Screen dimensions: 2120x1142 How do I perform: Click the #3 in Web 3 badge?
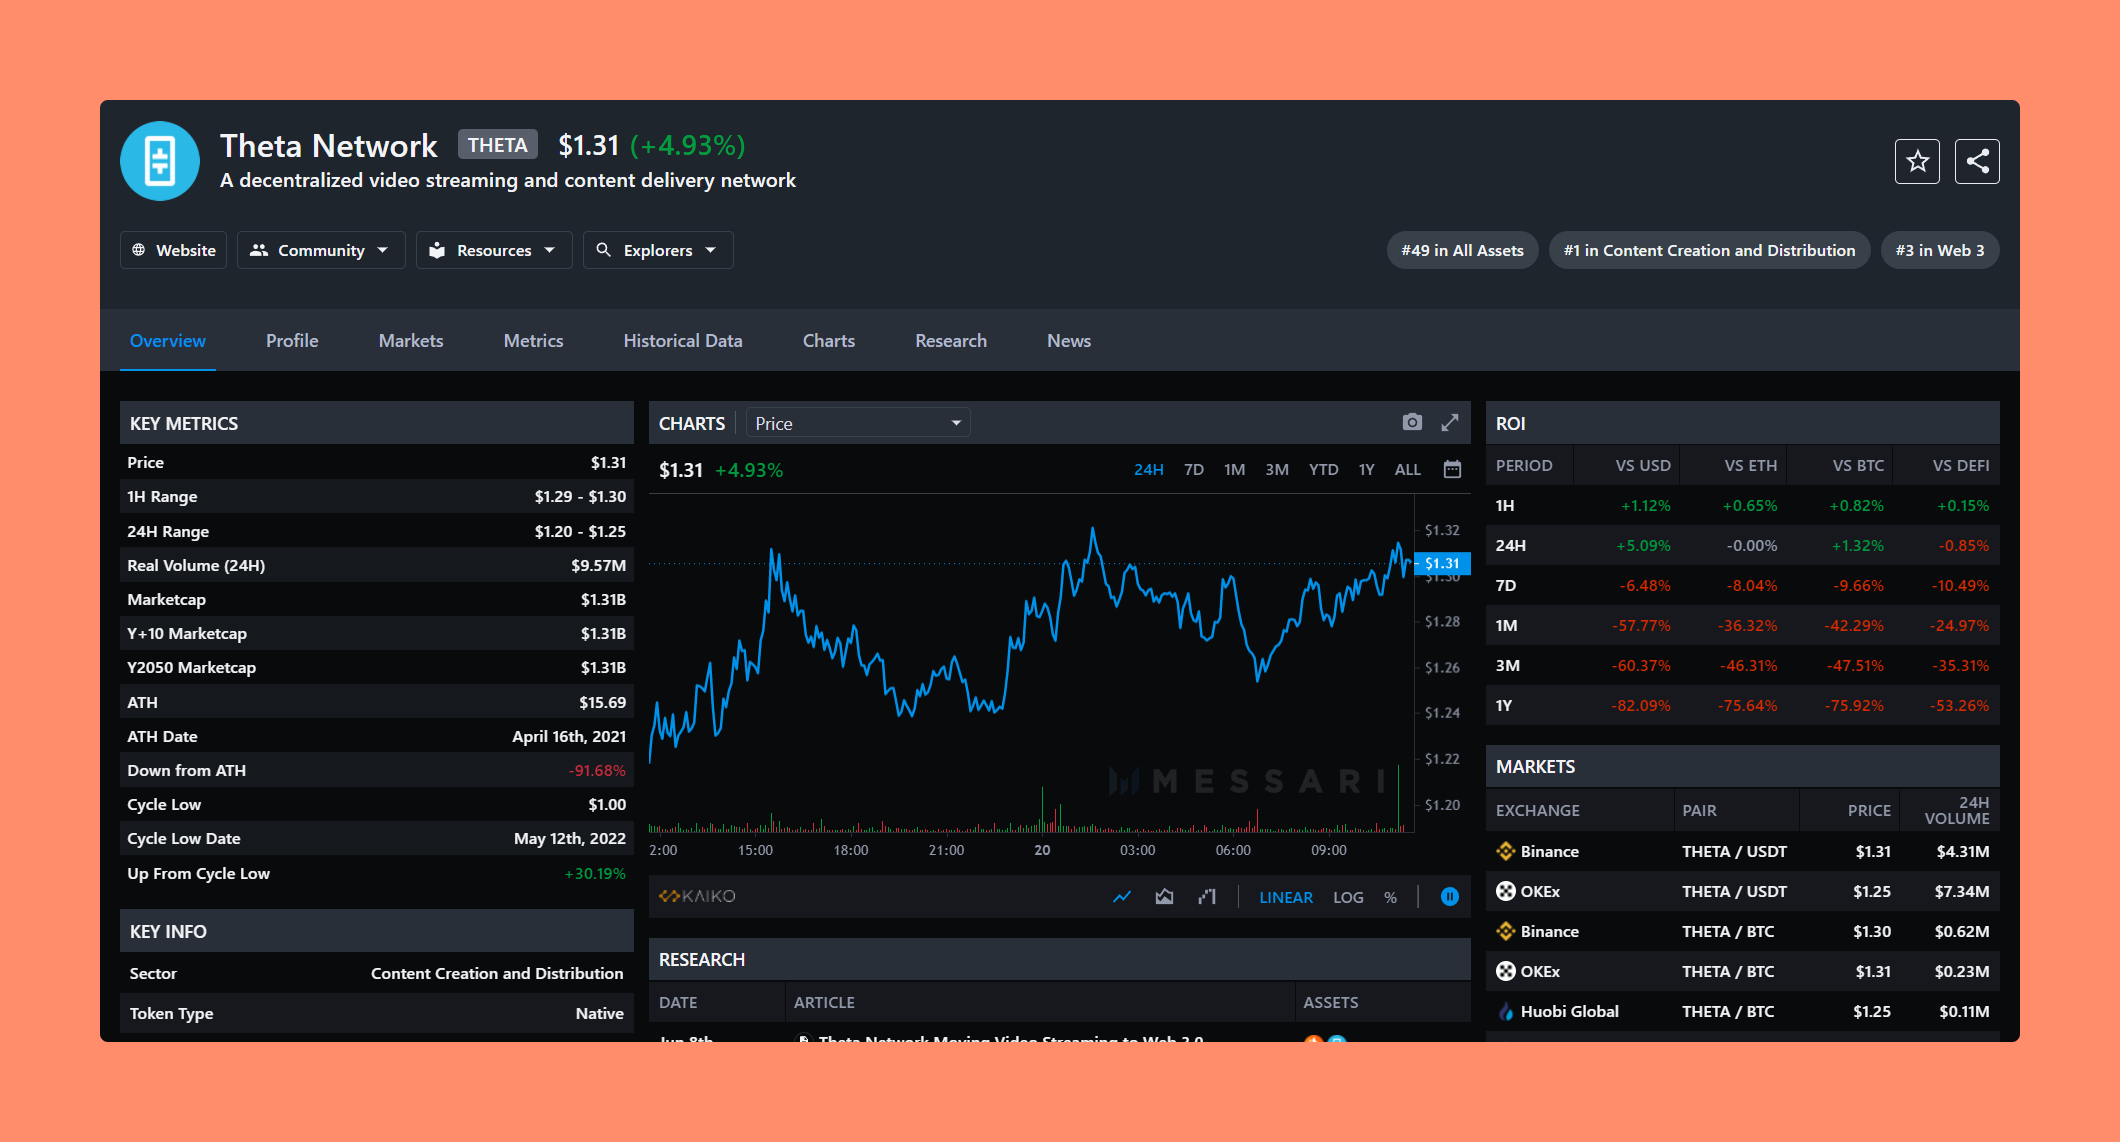[1940, 250]
